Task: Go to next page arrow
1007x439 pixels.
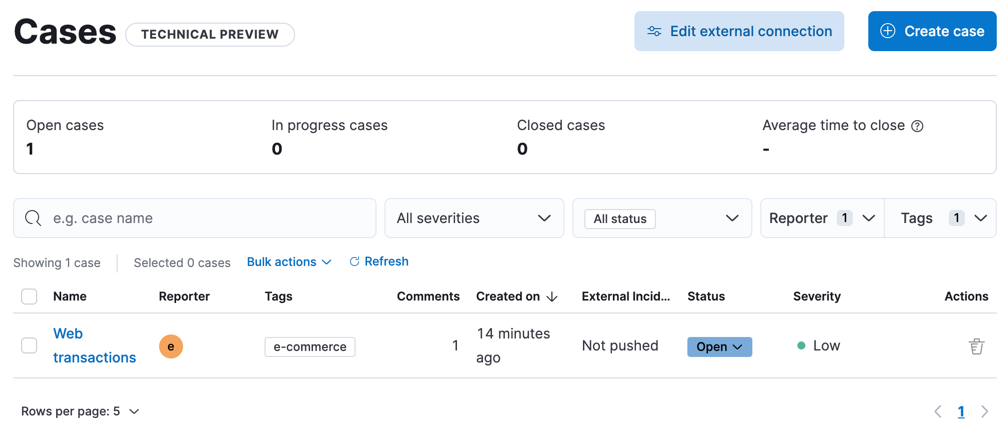Action: (985, 411)
